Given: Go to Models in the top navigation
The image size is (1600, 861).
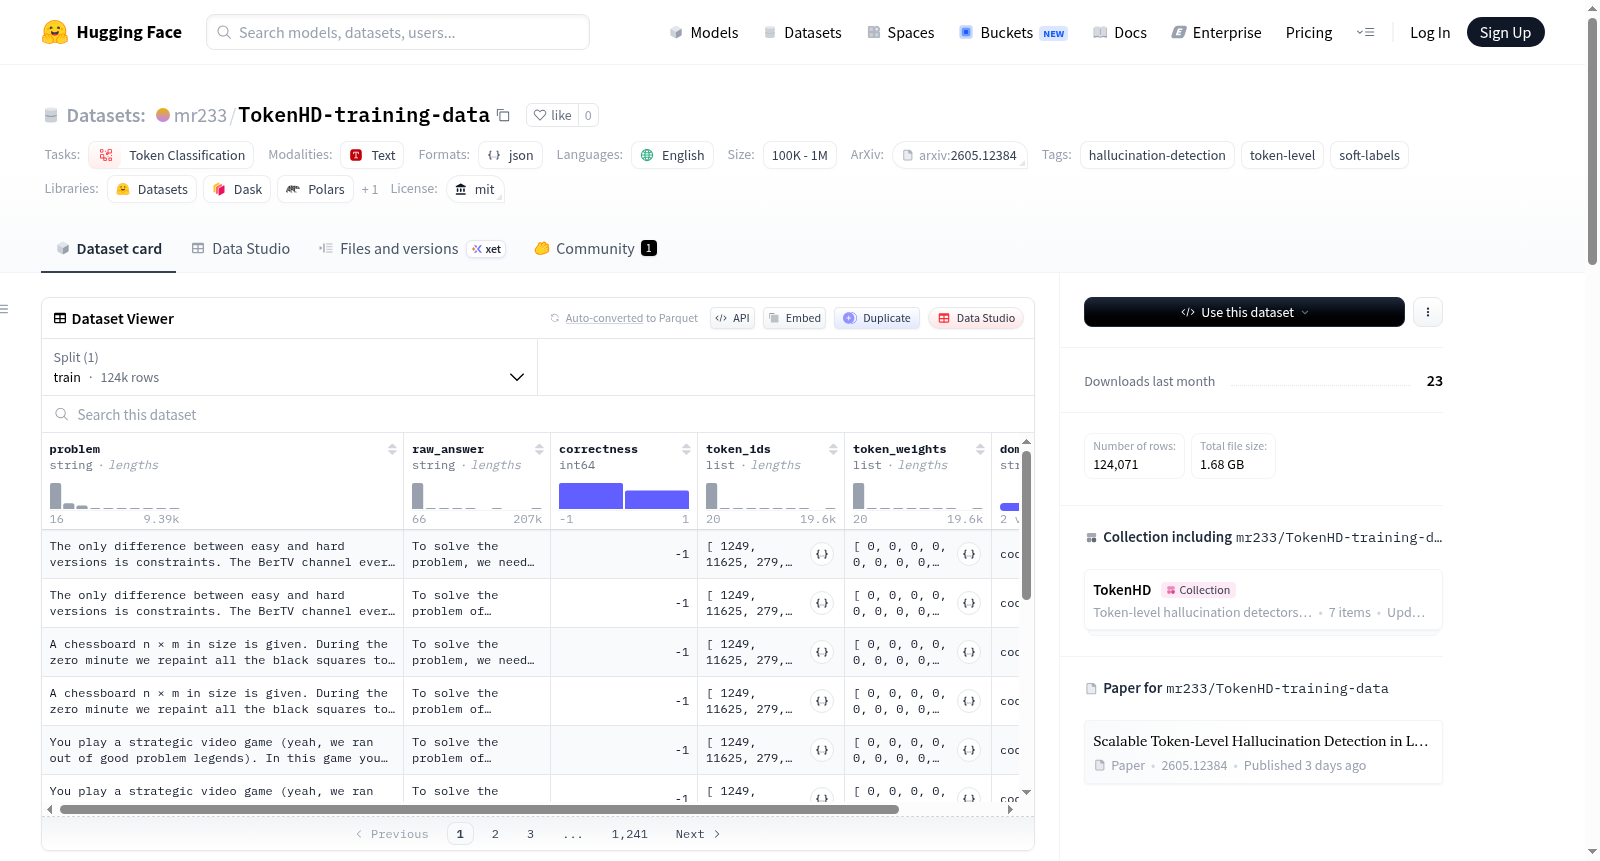Looking at the screenshot, I should pos(704,33).
